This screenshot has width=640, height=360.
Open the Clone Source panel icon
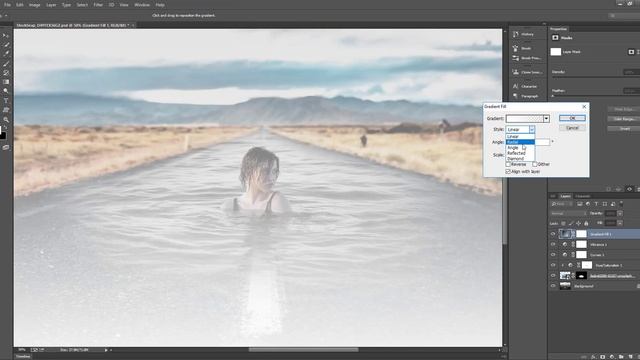pos(516,72)
